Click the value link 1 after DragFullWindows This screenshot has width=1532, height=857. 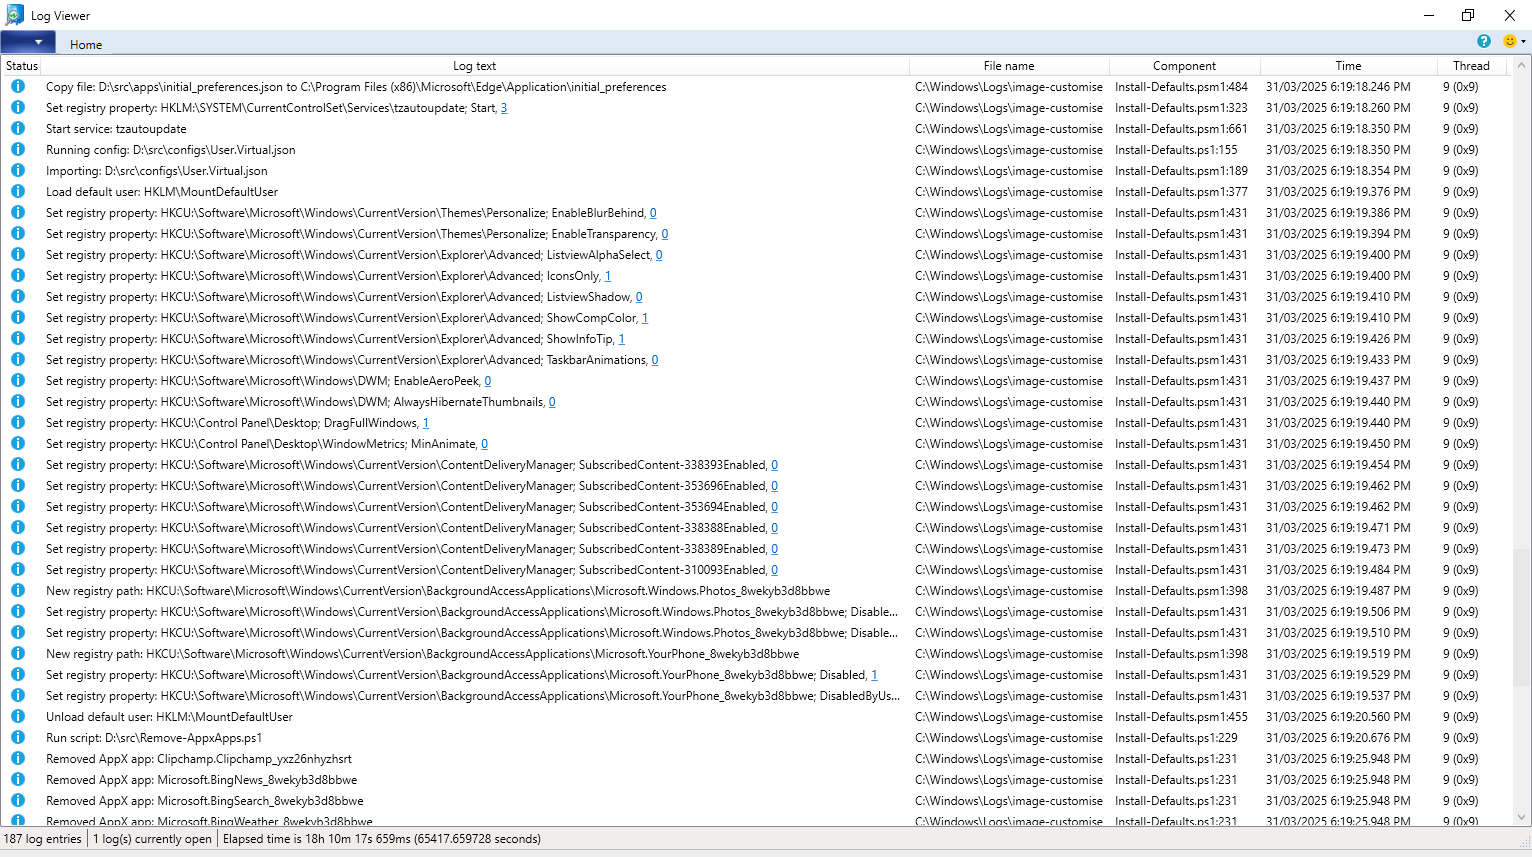426,423
